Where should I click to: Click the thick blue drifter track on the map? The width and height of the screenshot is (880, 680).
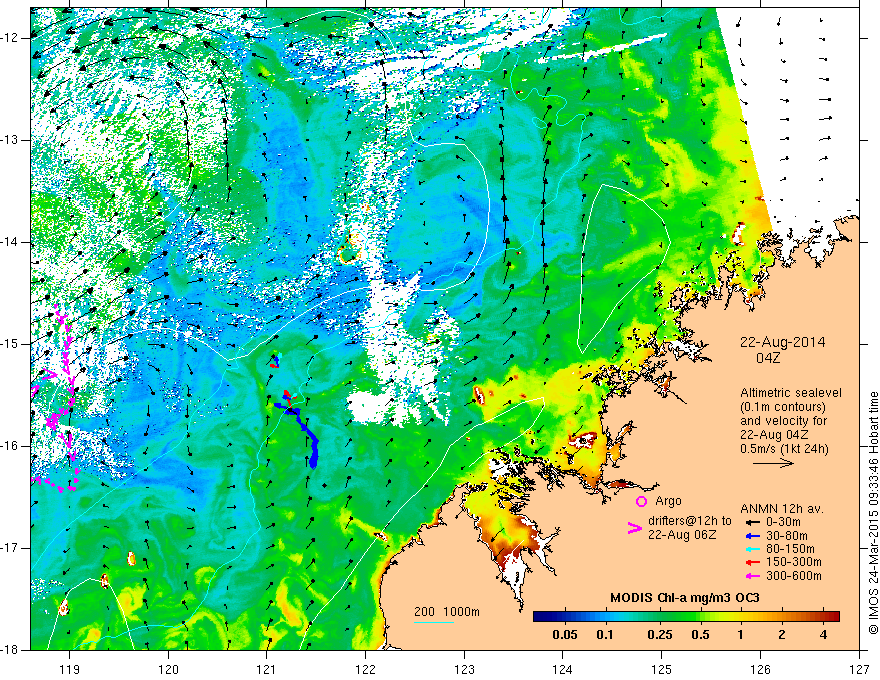[x=306, y=431]
